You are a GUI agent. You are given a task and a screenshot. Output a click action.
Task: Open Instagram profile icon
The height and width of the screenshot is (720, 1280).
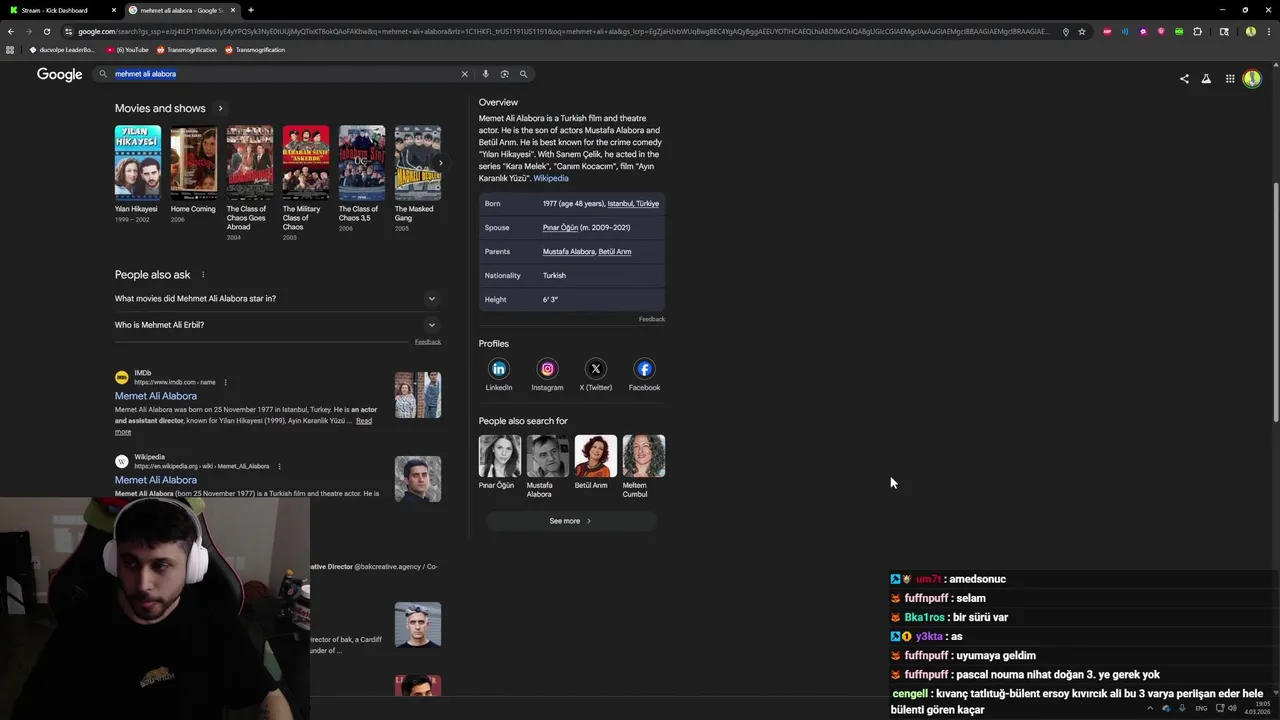point(547,369)
